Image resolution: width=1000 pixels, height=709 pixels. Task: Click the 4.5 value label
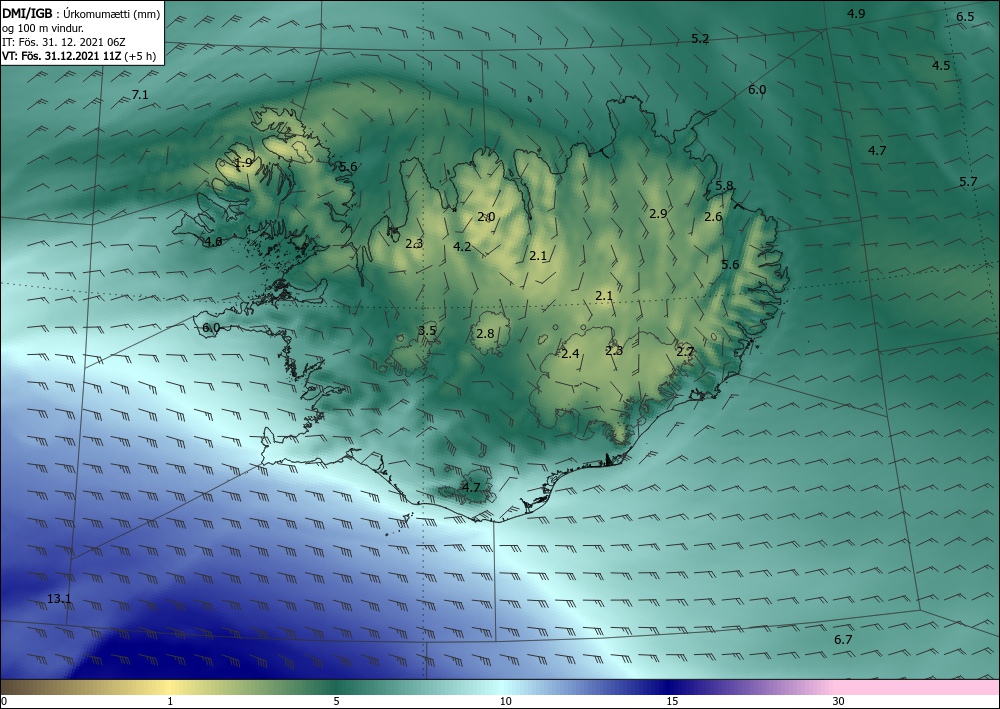point(941,66)
